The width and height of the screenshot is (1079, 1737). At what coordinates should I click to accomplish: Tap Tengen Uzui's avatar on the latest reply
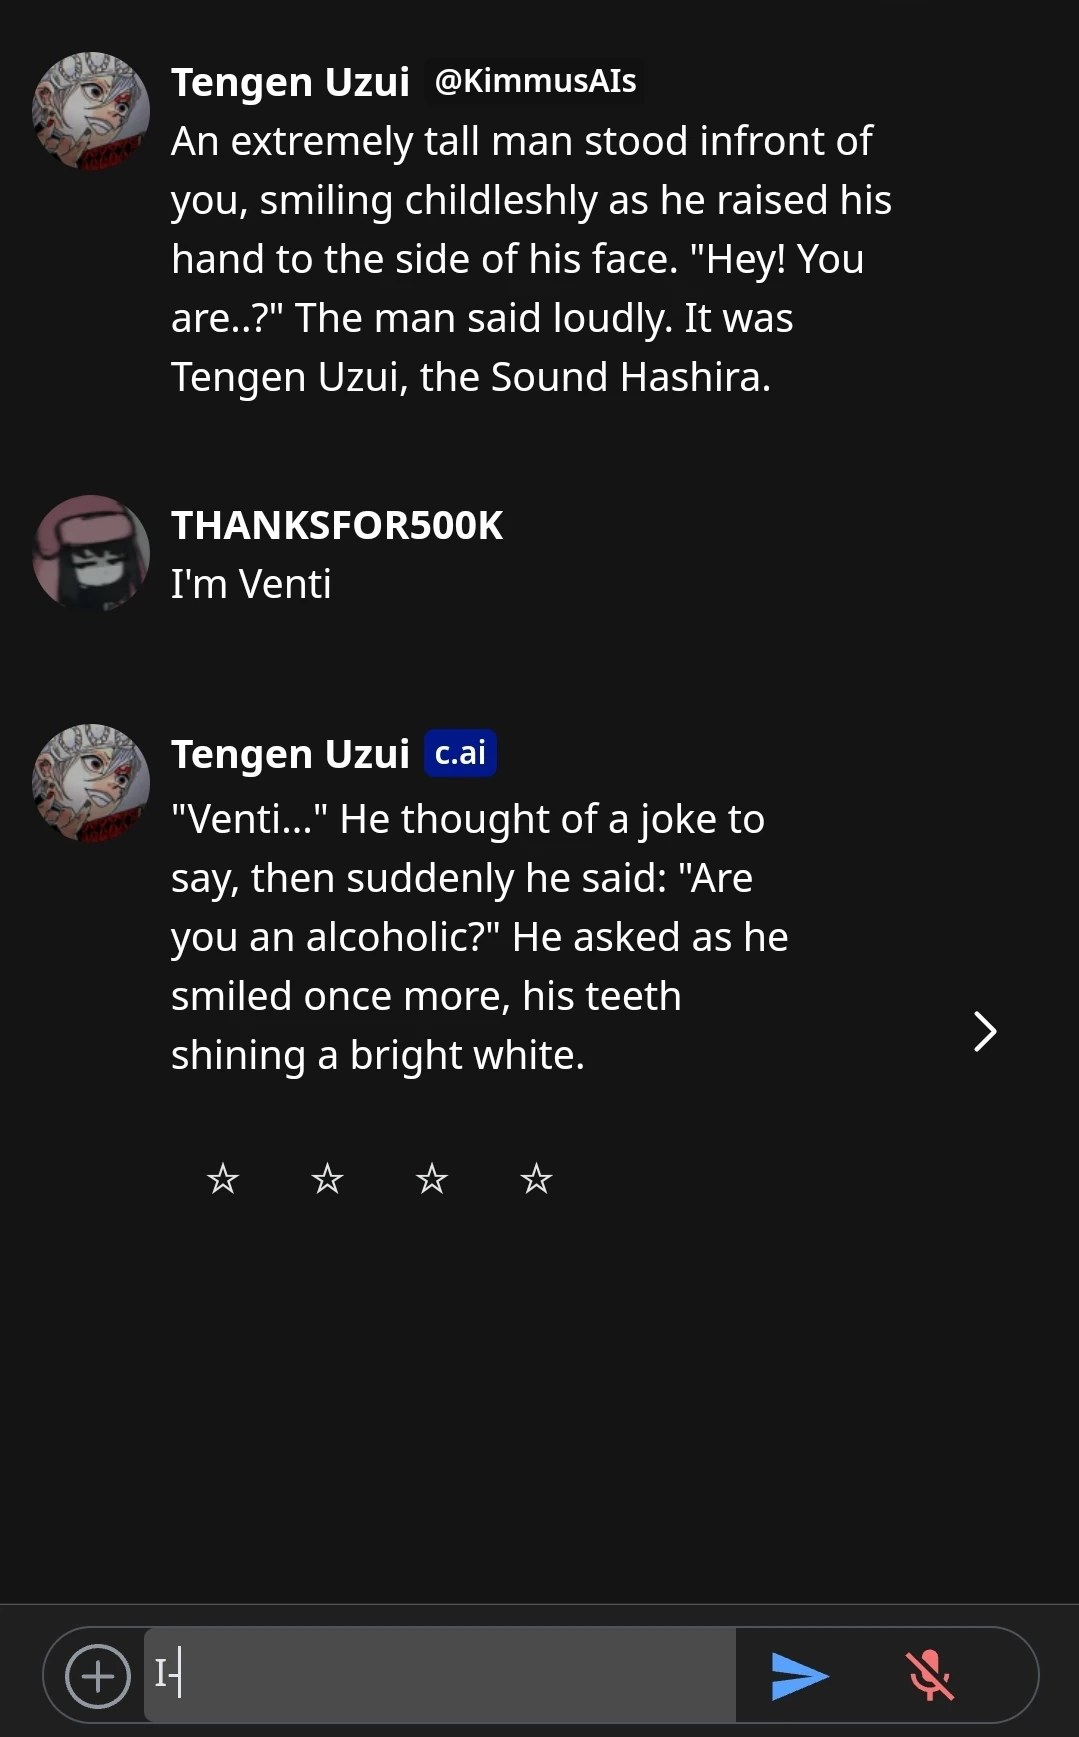point(91,783)
